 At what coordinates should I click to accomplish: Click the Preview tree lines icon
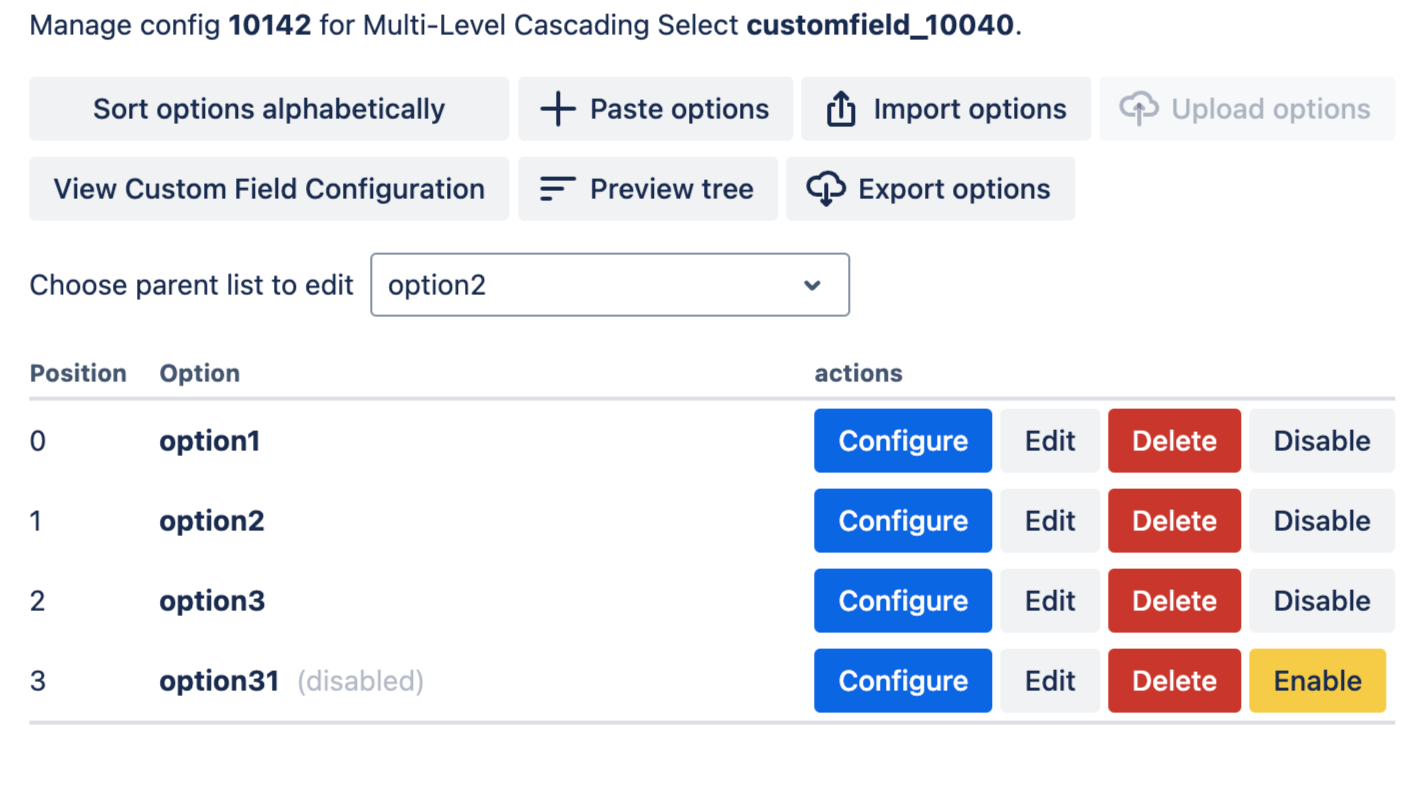pos(557,189)
